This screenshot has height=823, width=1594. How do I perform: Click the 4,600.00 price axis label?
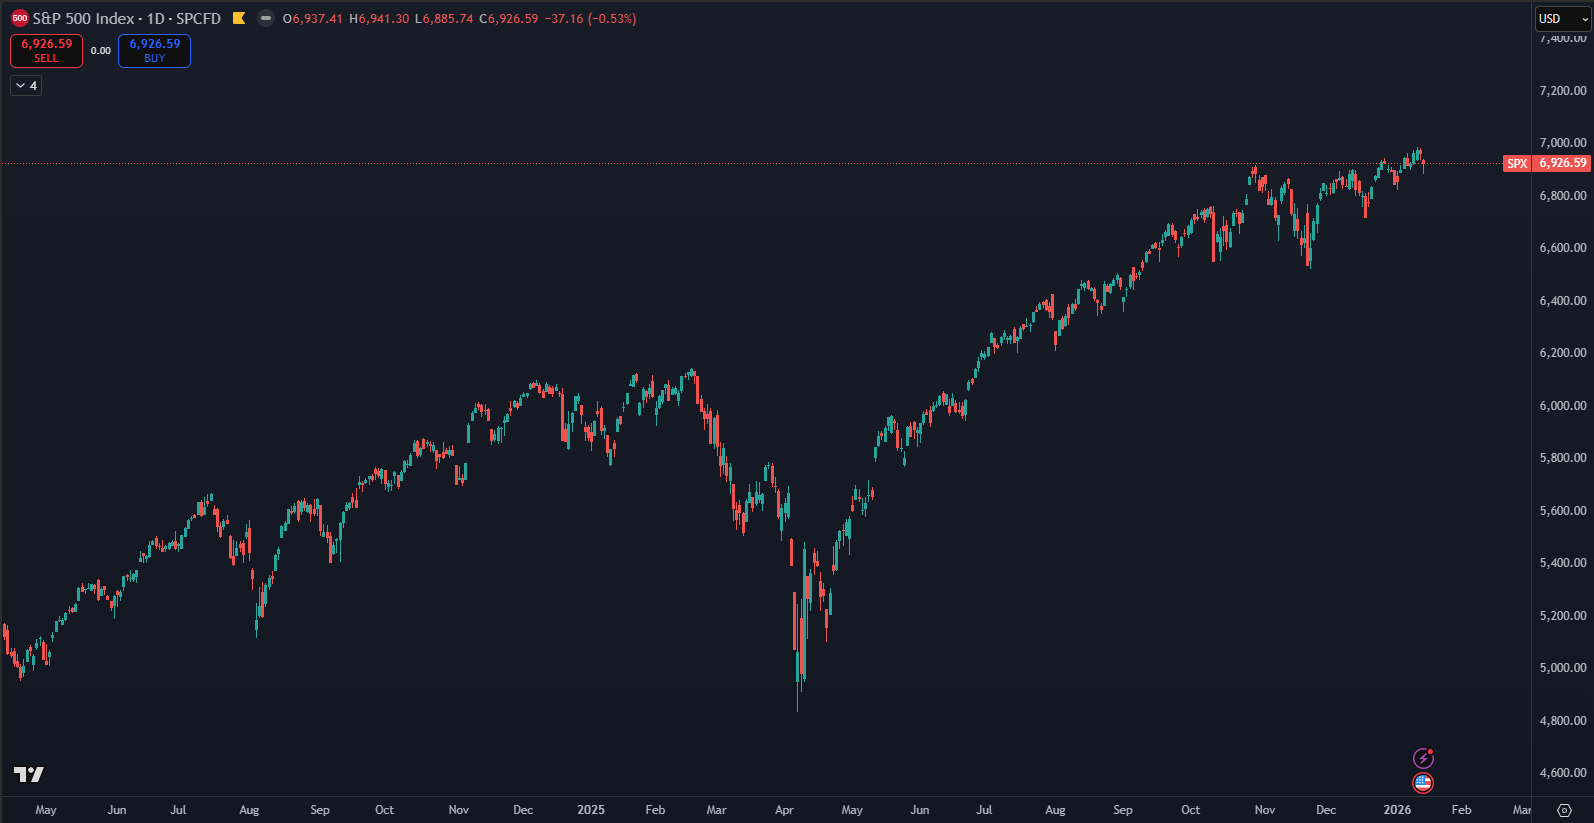coord(1563,773)
